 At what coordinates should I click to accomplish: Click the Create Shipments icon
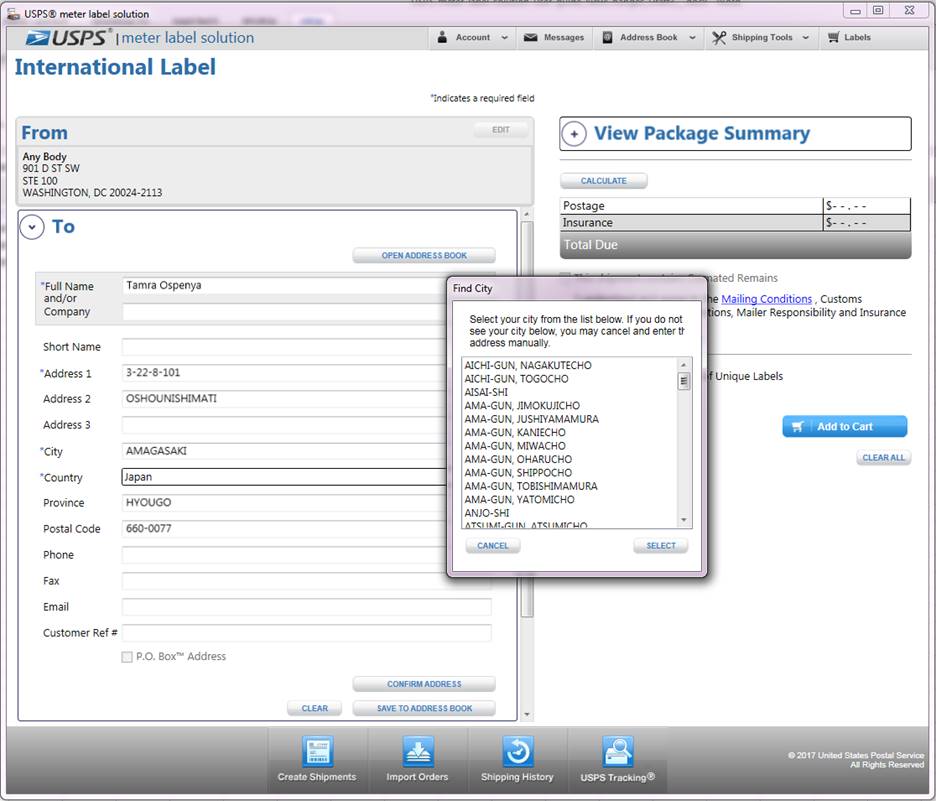(x=317, y=752)
